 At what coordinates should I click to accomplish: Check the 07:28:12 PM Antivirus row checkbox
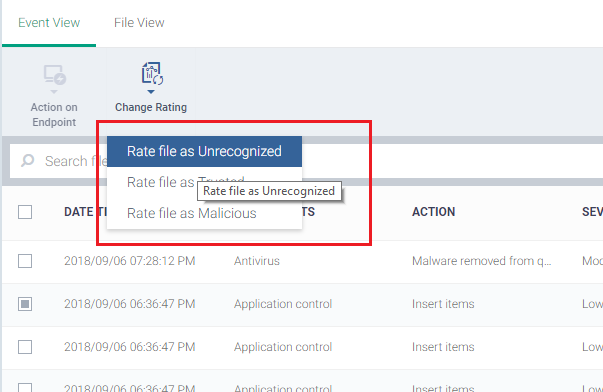[x=25, y=261]
